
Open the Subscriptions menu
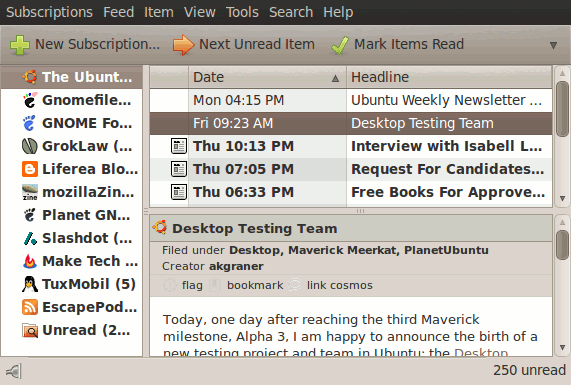(x=49, y=12)
